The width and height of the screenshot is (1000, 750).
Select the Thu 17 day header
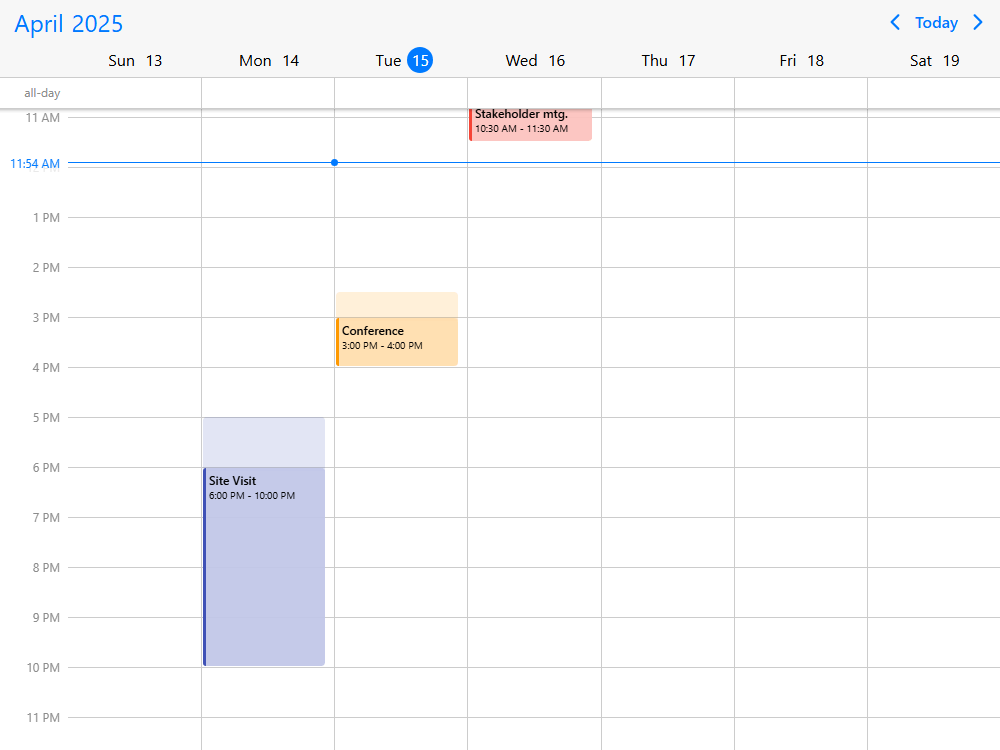pos(668,61)
